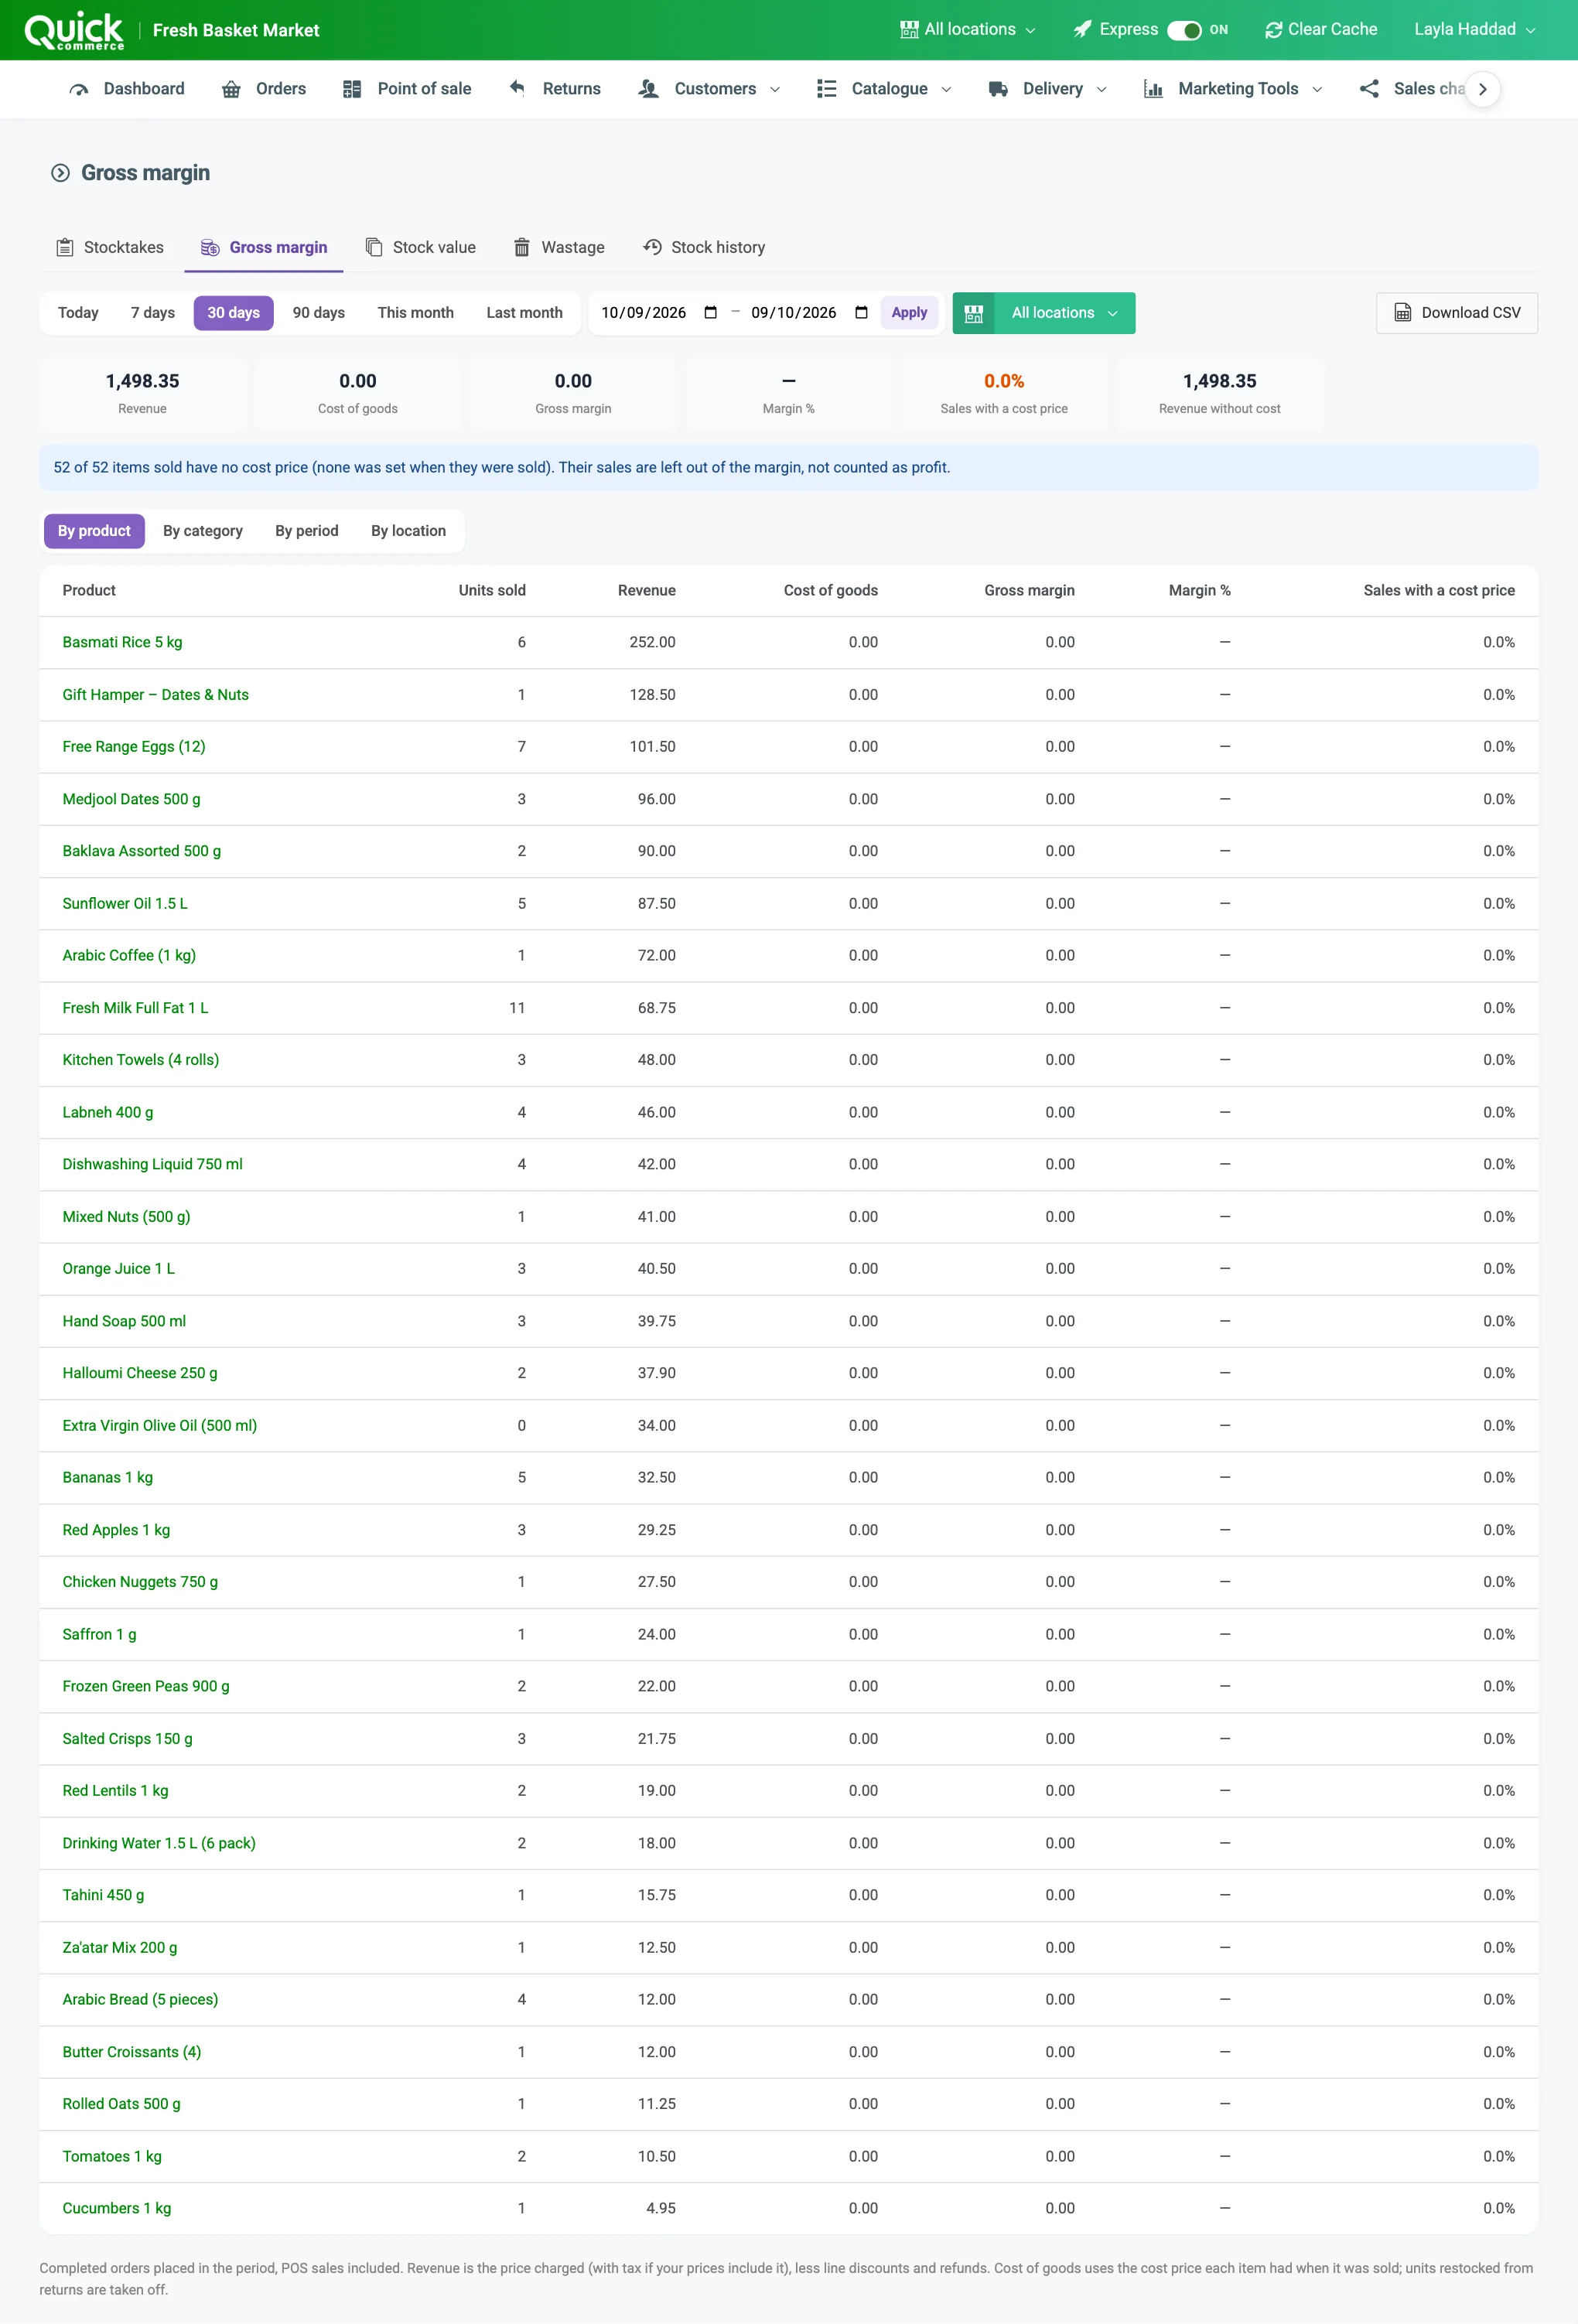Open the Cucumbers 1 kg product link
The height and width of the screenshot is (2324, 1578).
pyautogui.click(x=117, y=2209)
